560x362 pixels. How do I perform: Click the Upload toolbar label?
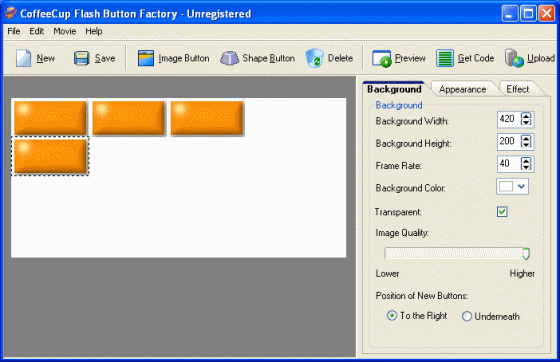pos(541,58)
